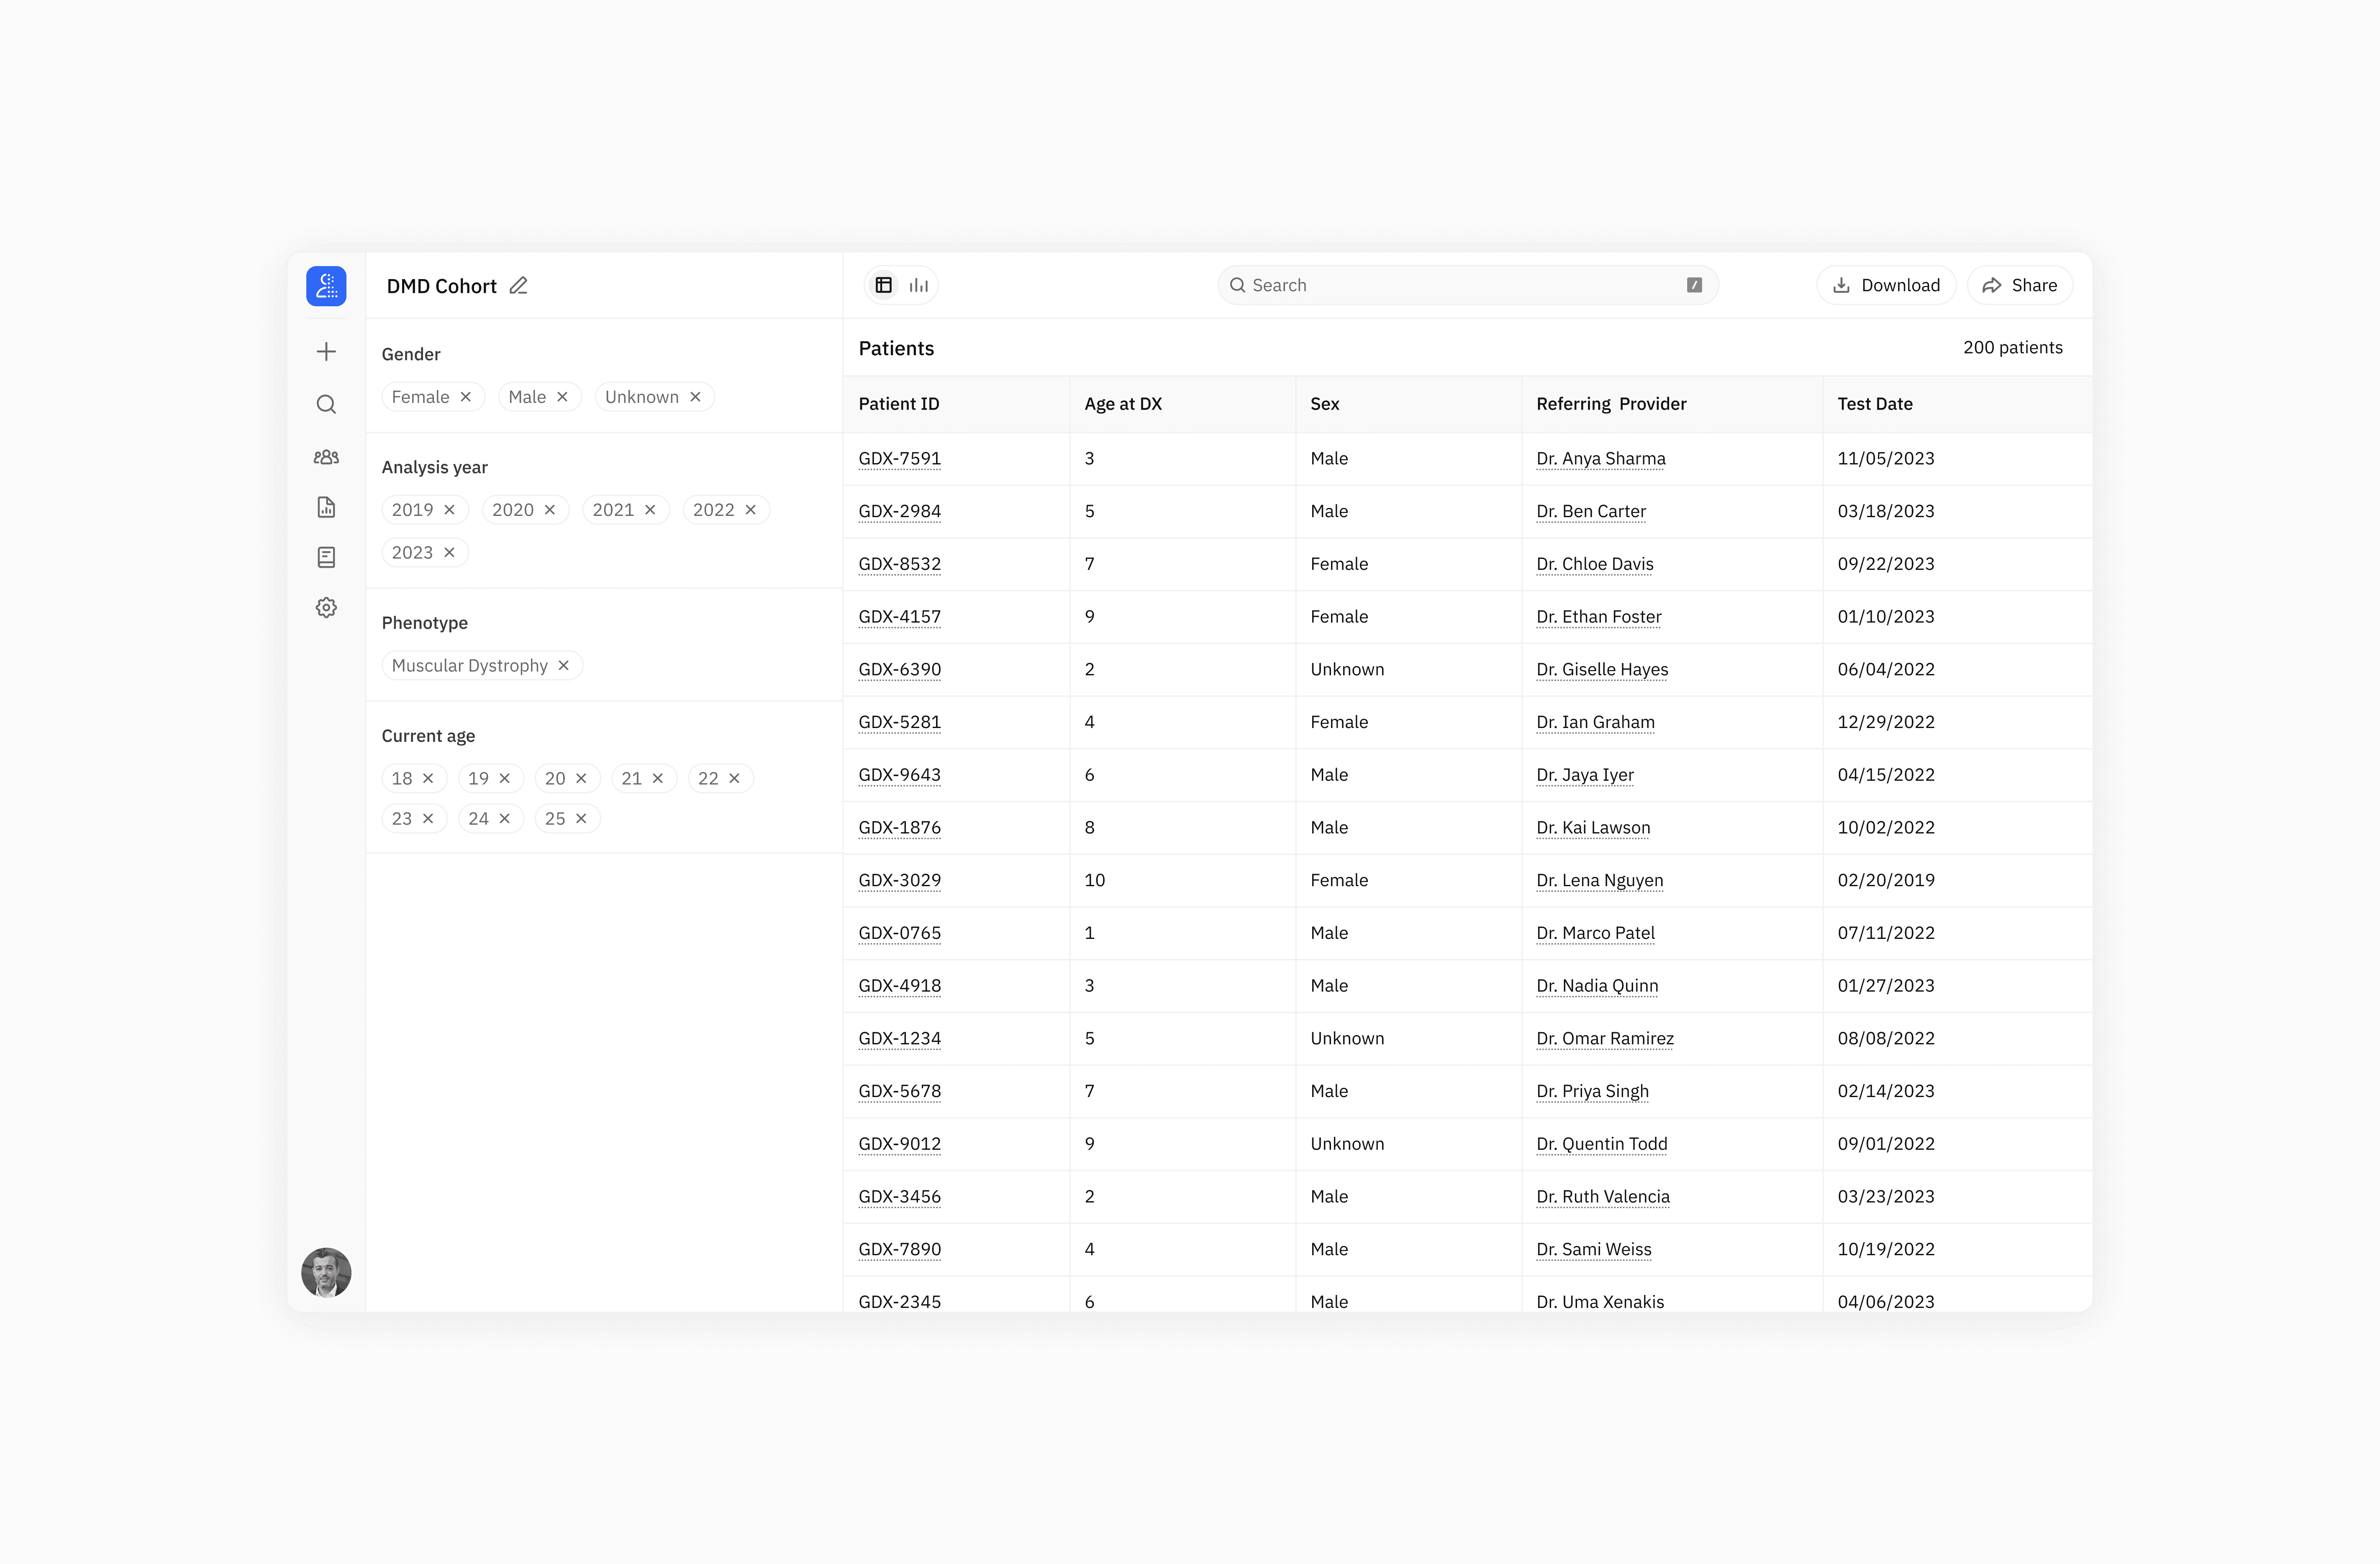Open the patients group icon in sidebar

coord(326,457)
